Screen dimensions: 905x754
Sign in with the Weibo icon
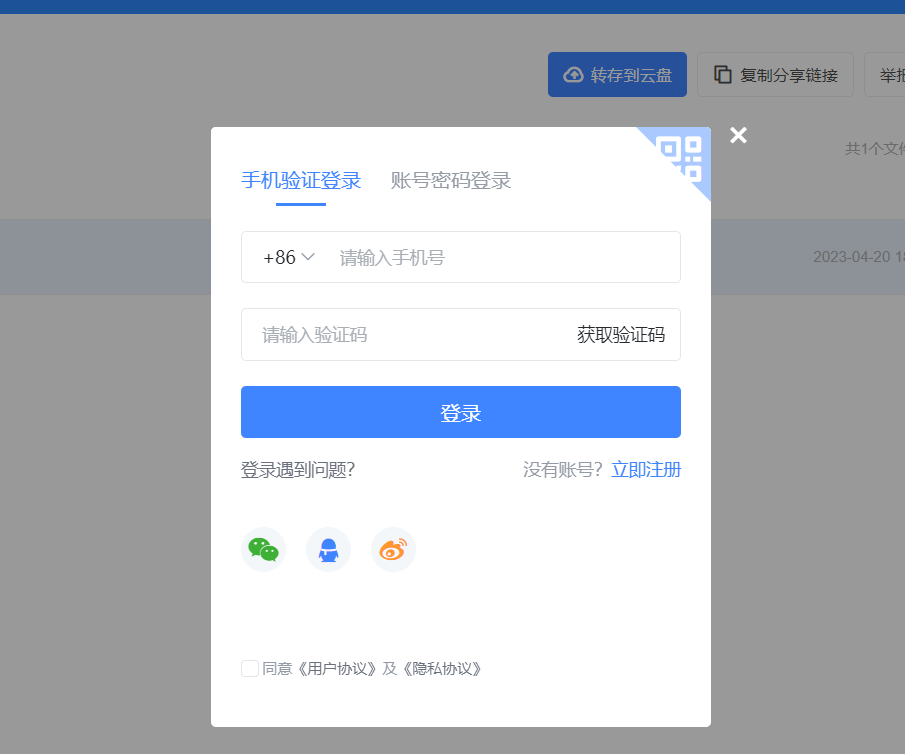(392, 549)
